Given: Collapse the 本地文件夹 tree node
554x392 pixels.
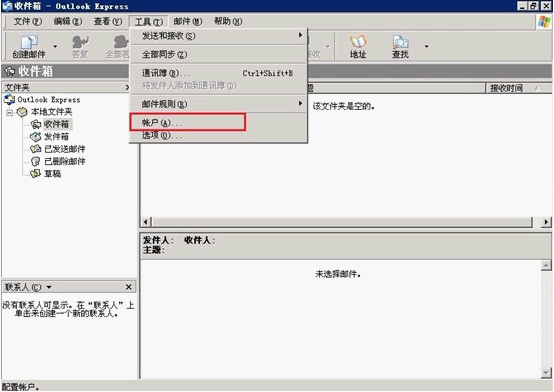Looking at the screenshot, I should 10,112.
